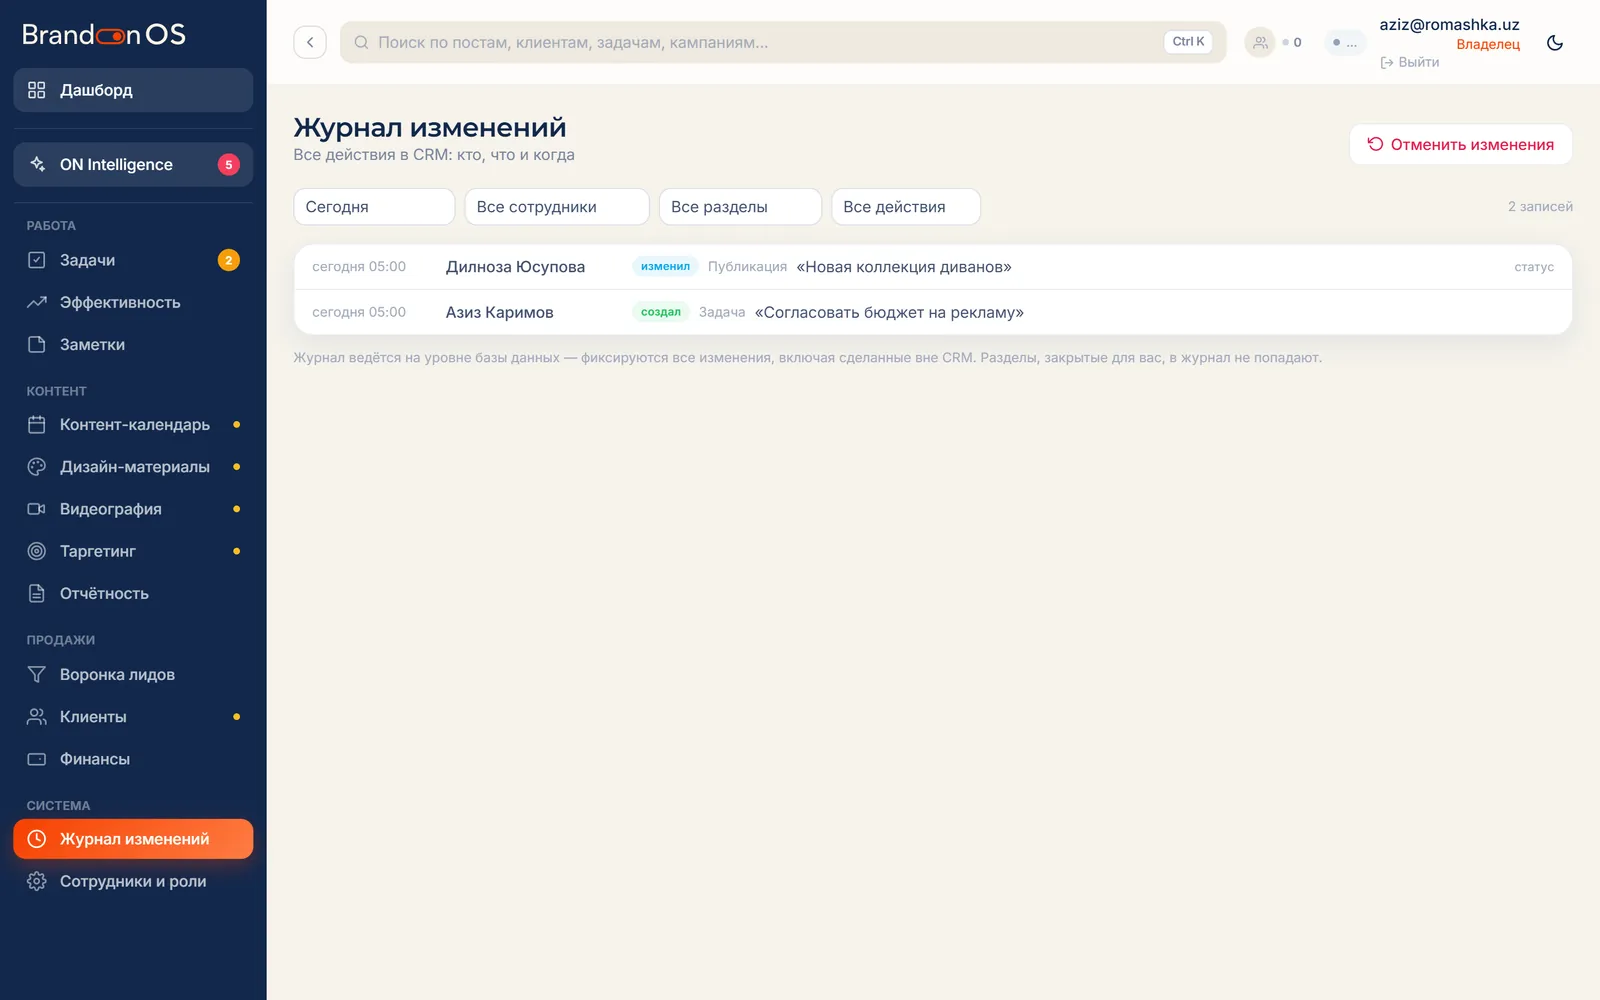This screenshot has width=1600, height=1000.
Task: Click the Контент-календарь calendar icon
Action: pos(37,425)
